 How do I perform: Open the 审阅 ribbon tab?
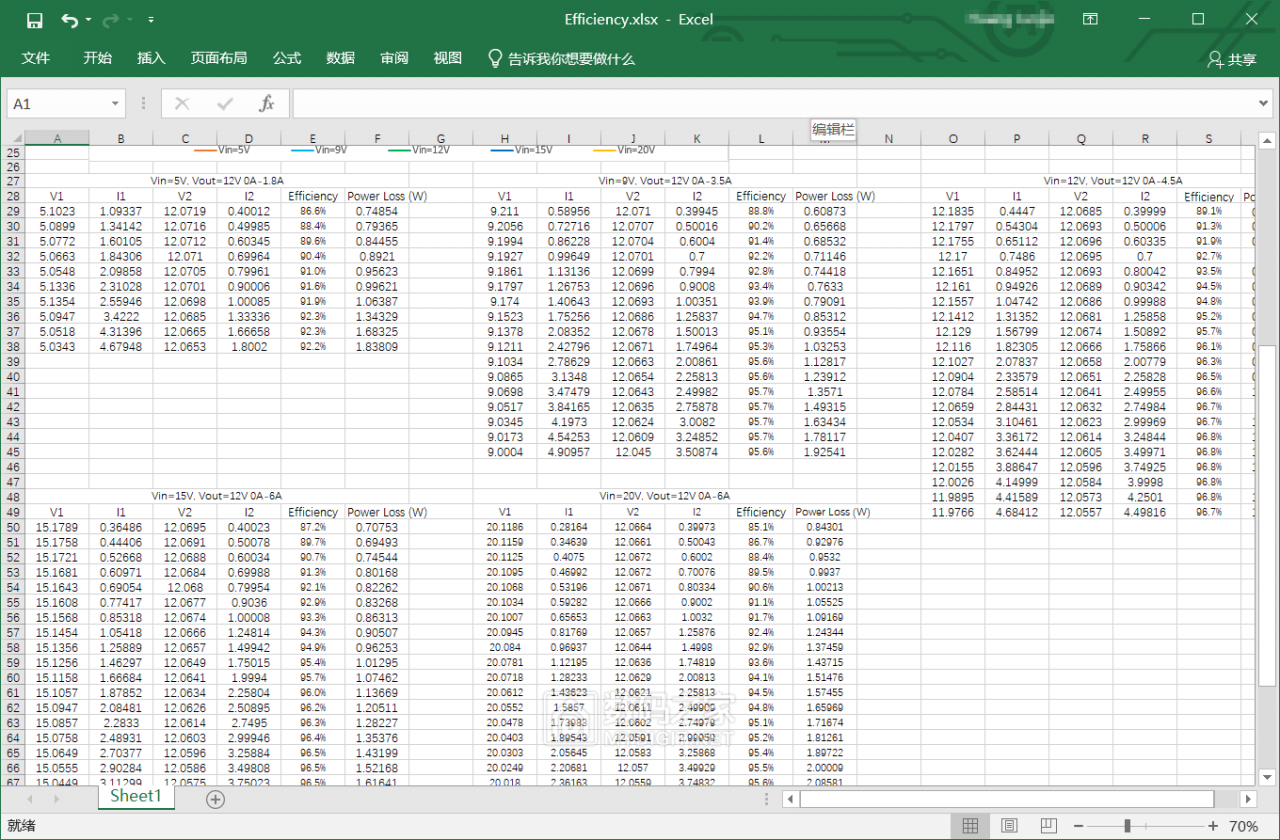(394, 58)
